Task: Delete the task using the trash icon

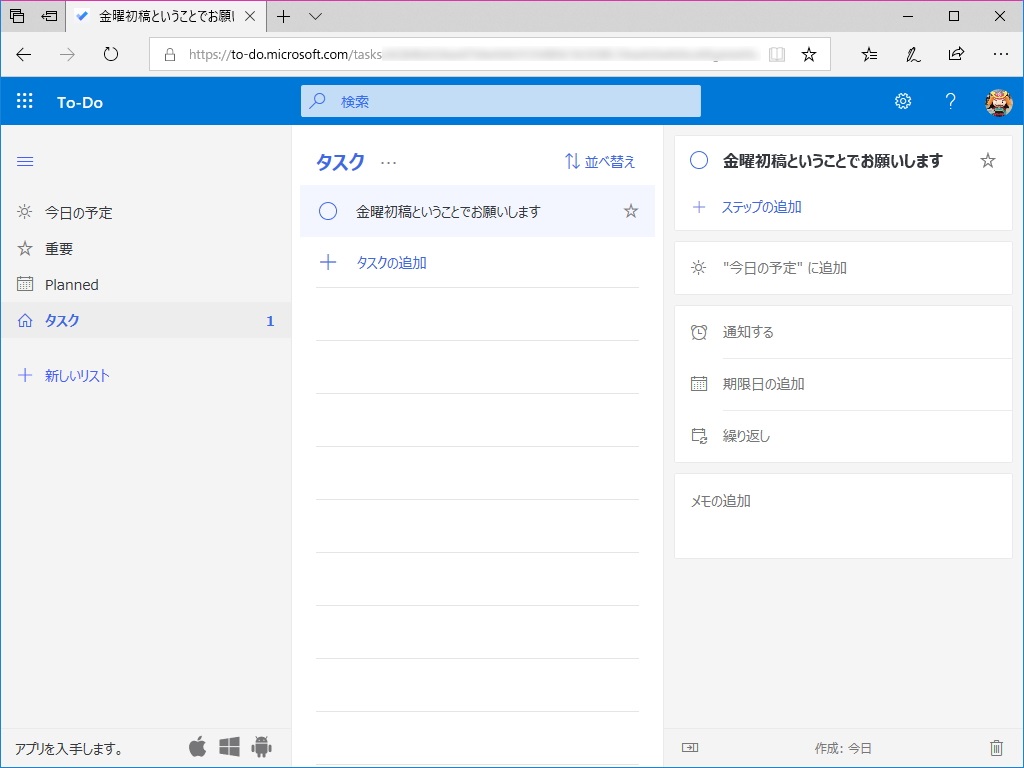Action: pyautogui.click(x=996, y=746)
